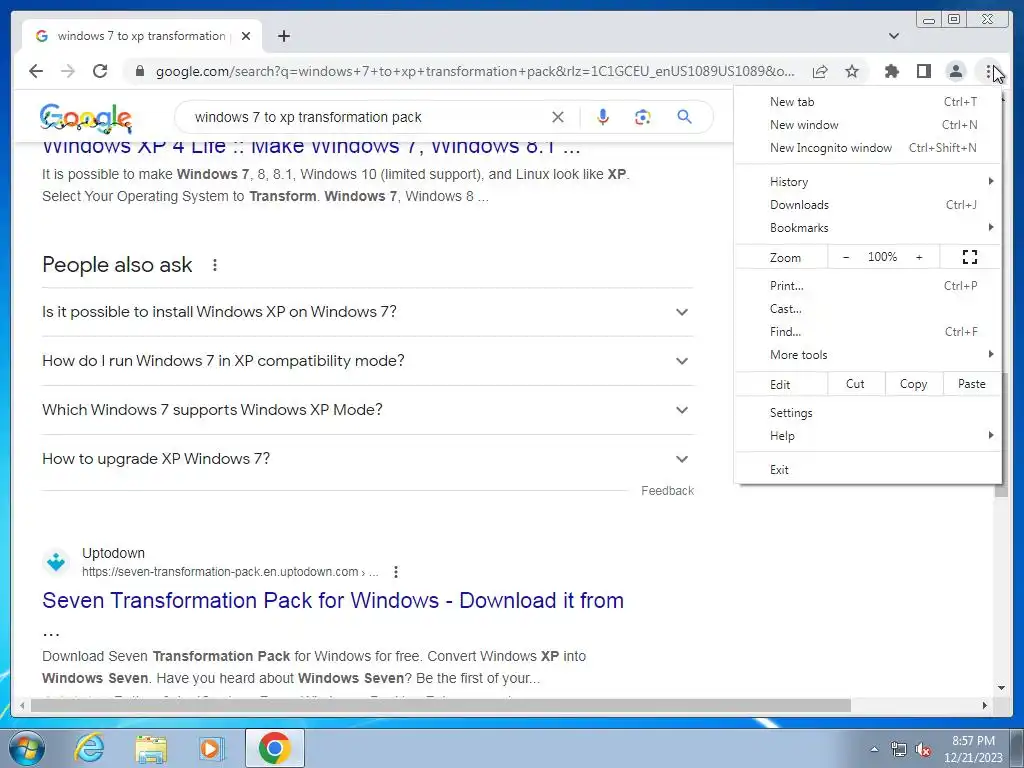Click Copy in the Edit row
1024x768 pixels.
tap(914, 384)
